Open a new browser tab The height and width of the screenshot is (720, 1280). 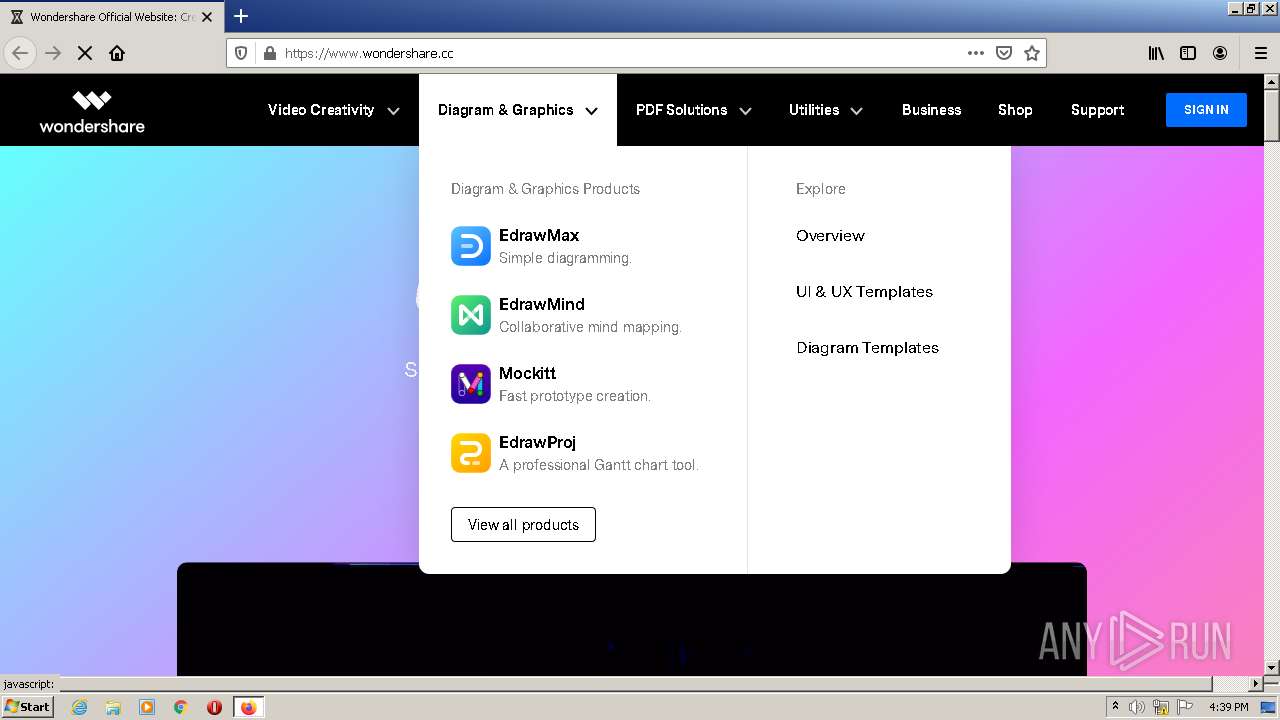click(241, 16)
